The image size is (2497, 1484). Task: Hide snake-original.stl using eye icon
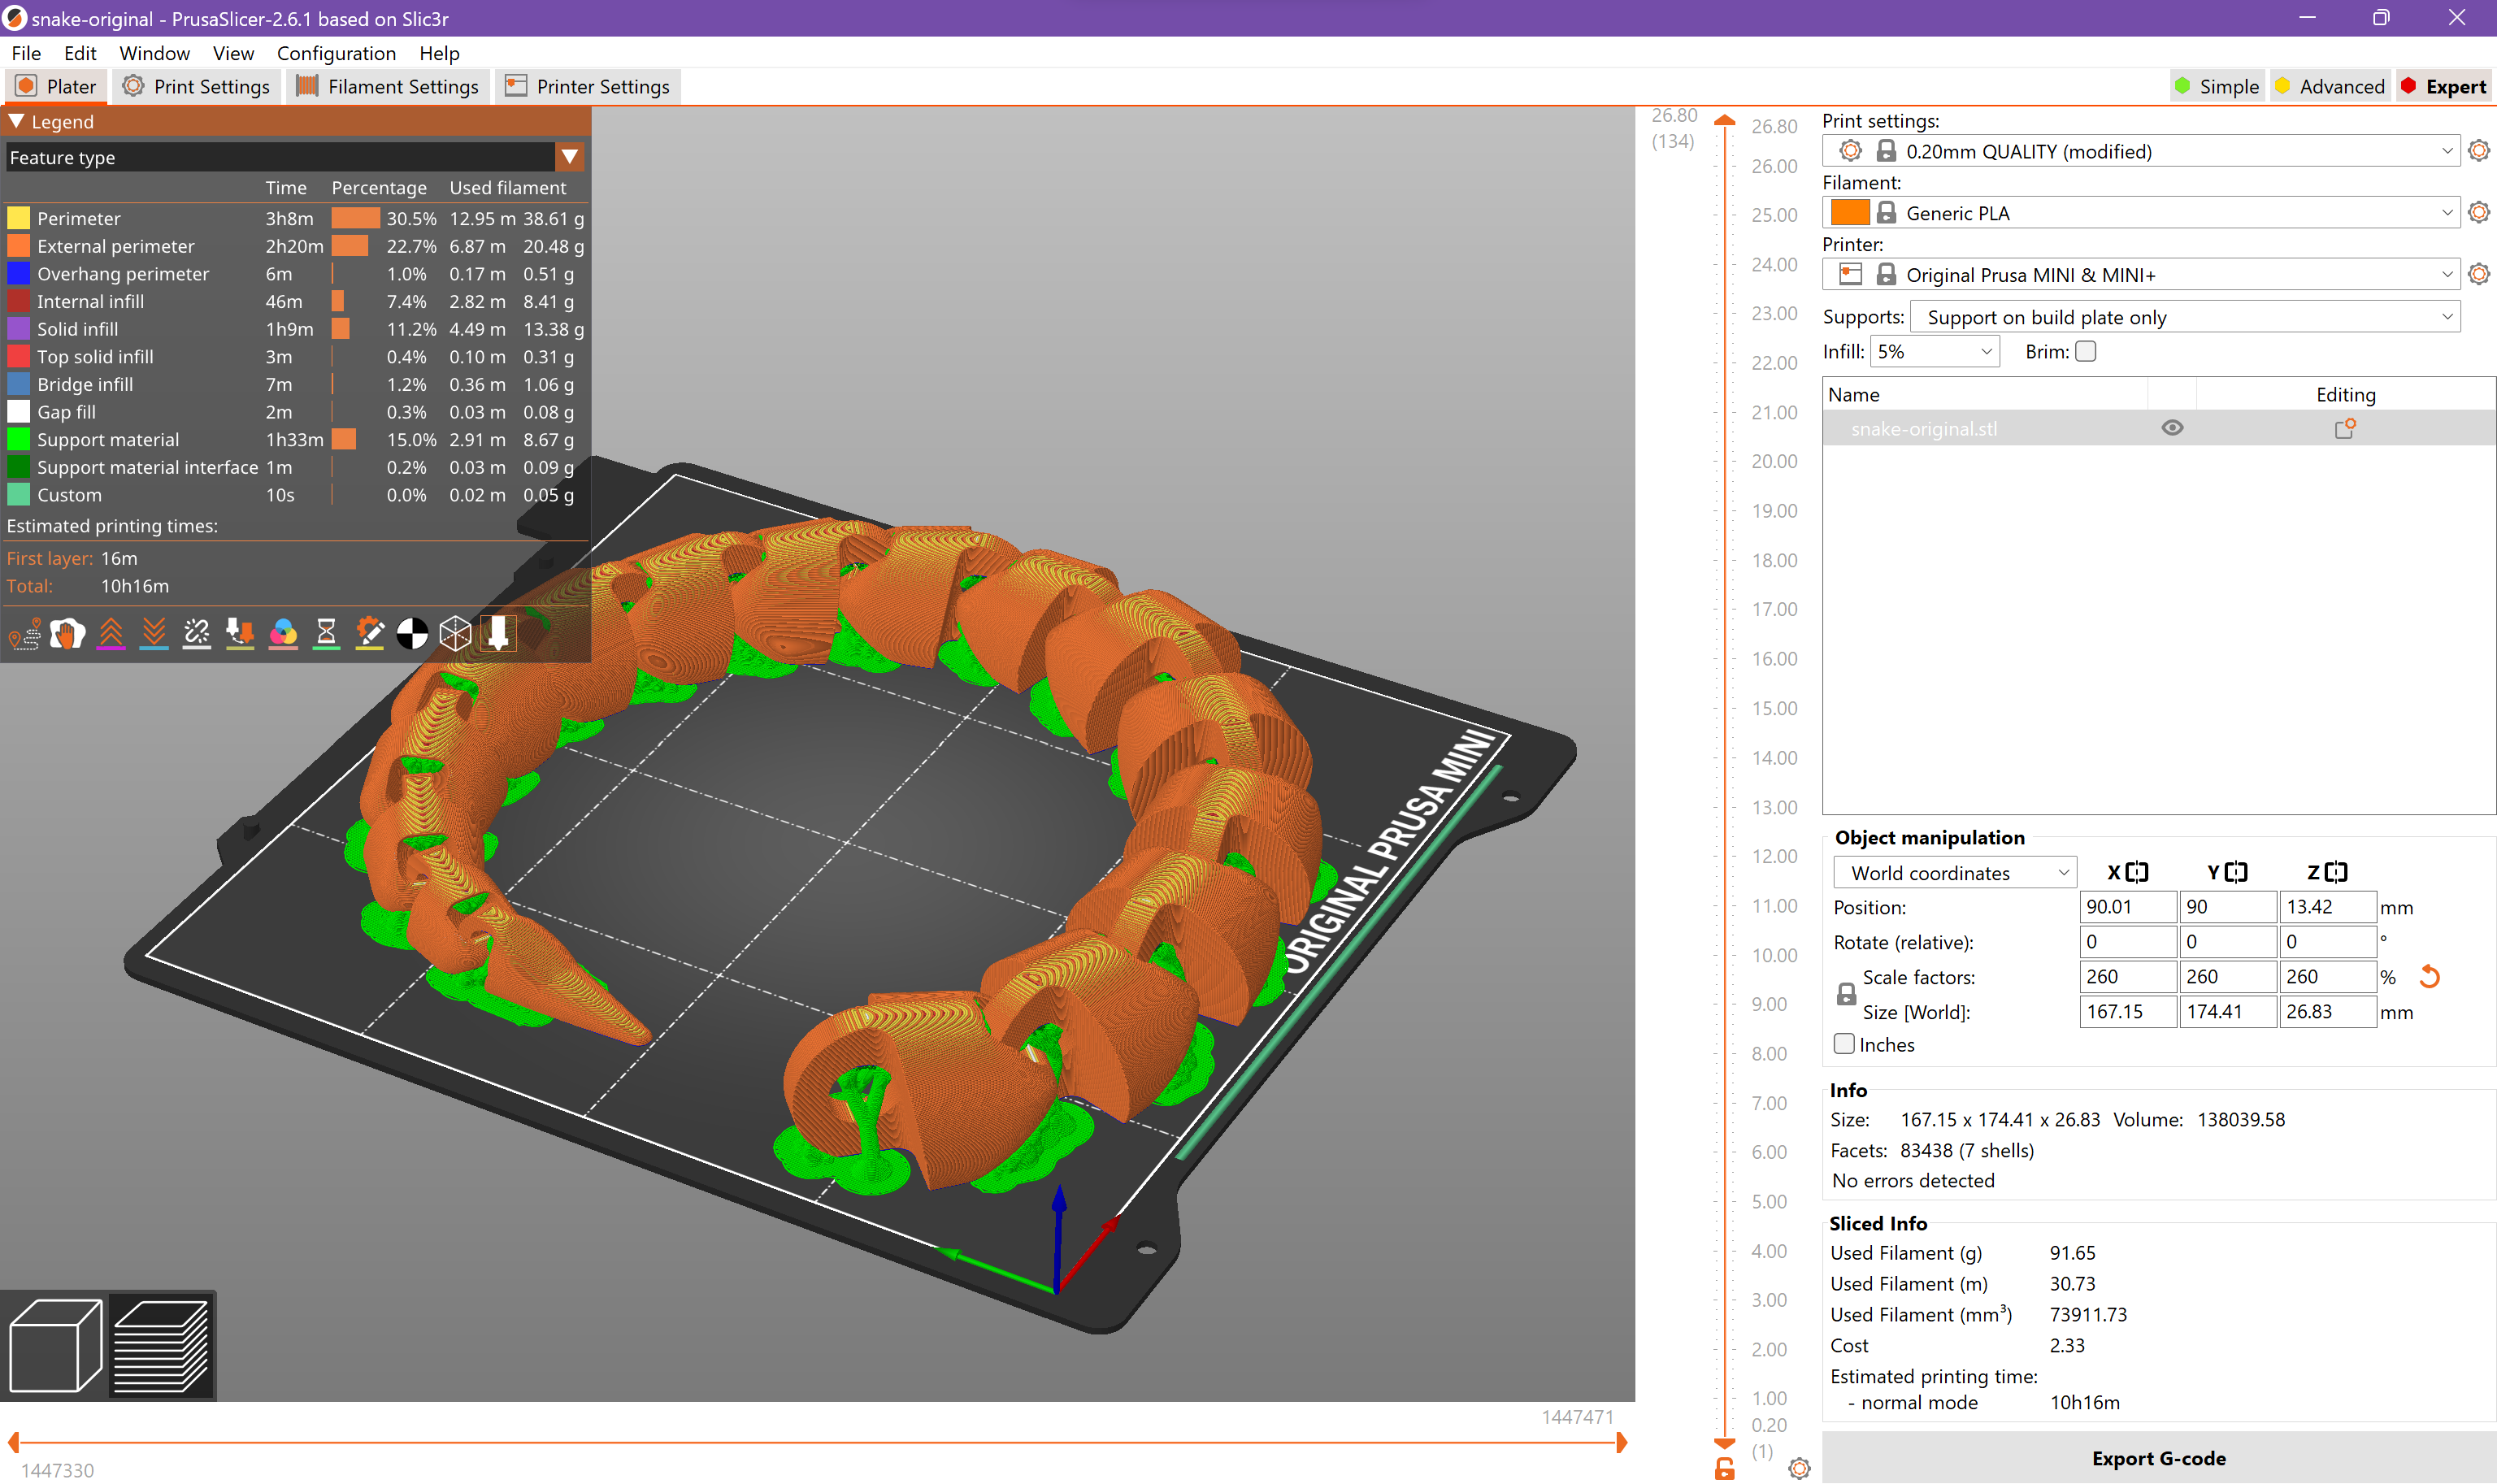pyautogui.click(x=2172, y=428)
